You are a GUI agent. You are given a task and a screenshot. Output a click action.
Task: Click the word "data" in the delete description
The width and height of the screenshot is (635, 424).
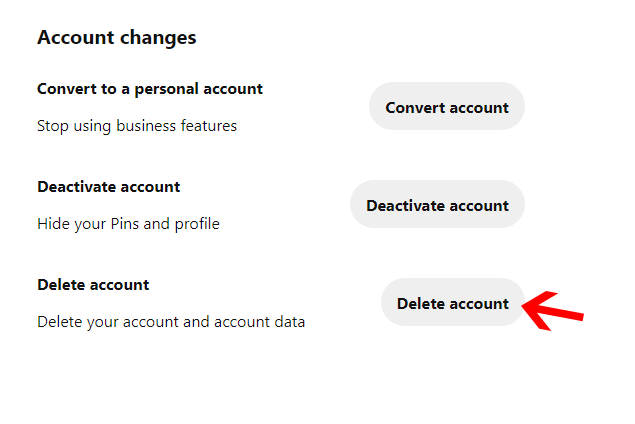pos(289,322)
